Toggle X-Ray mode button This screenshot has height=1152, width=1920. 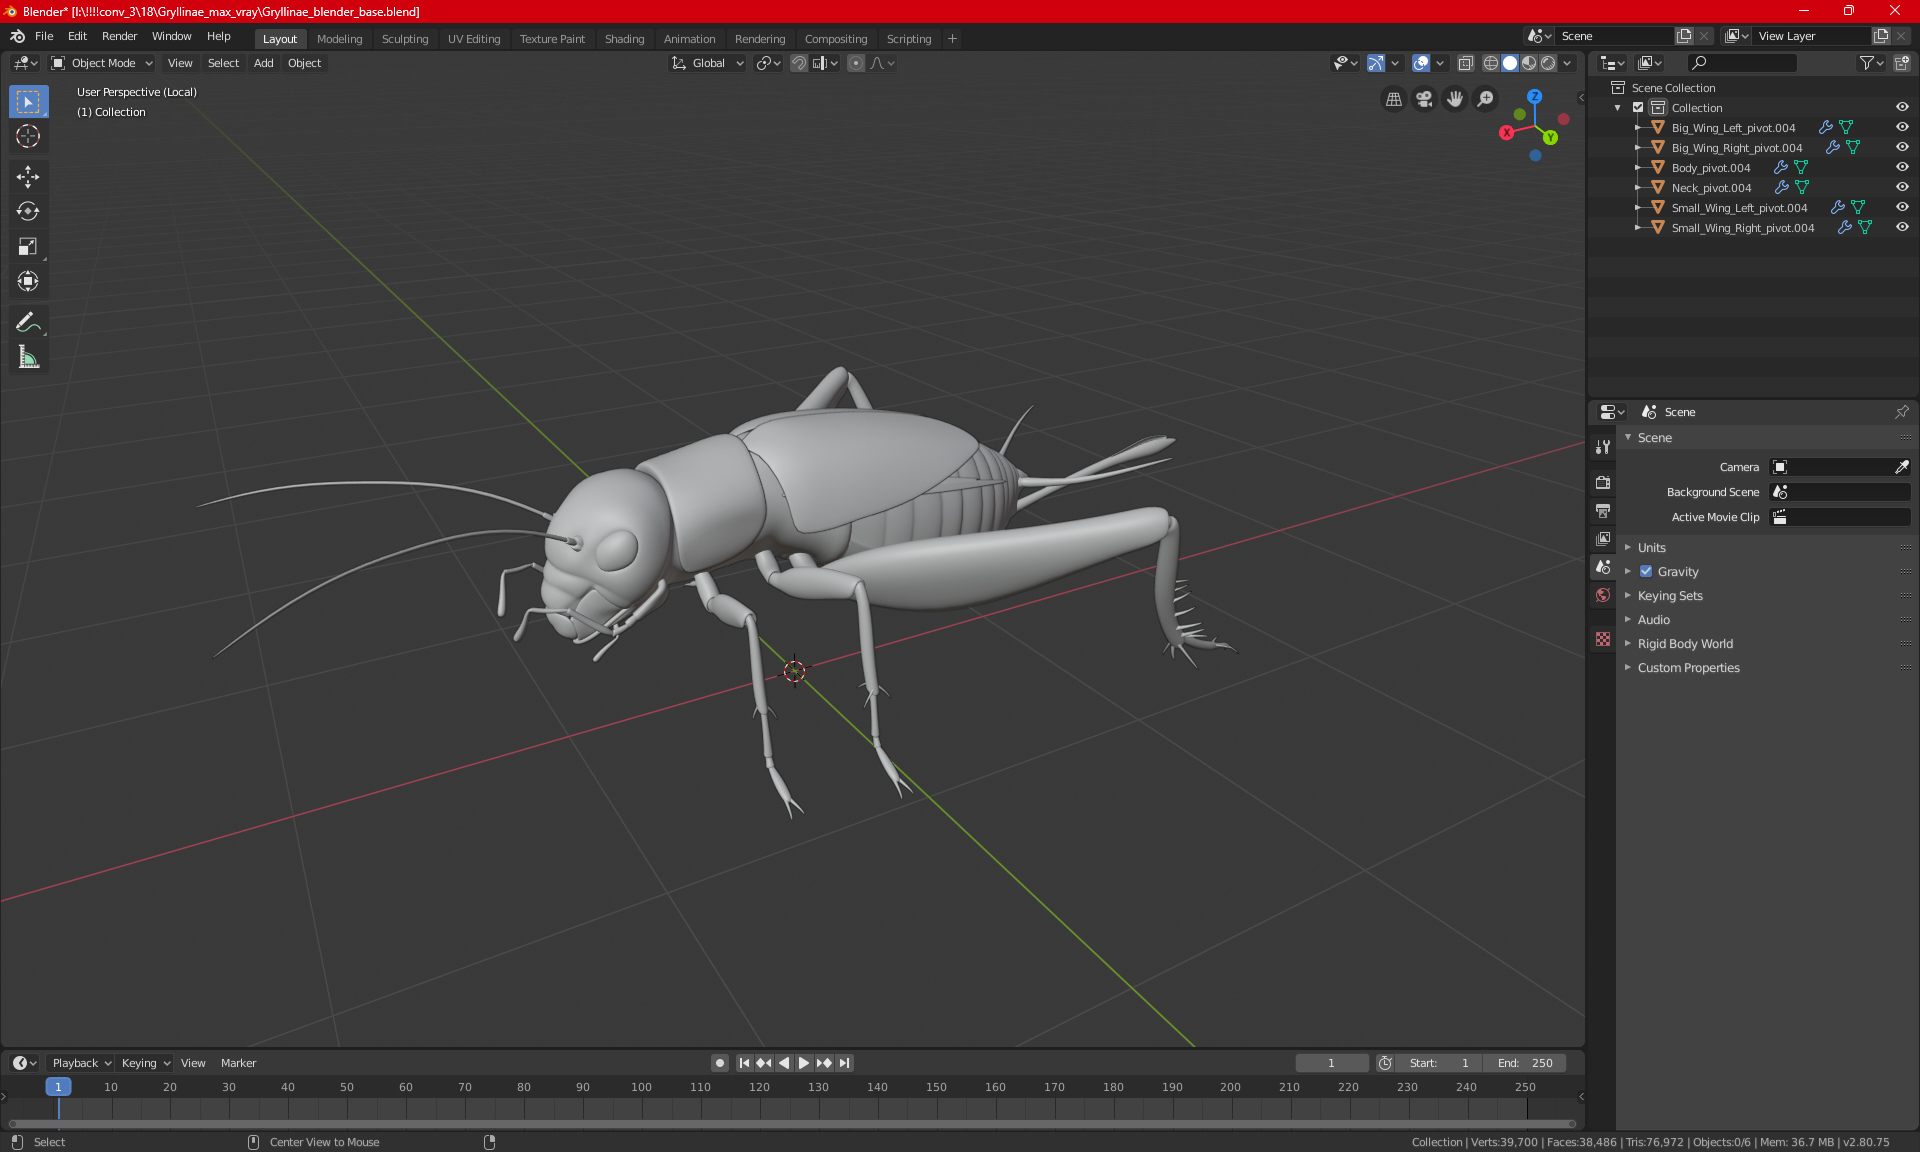[1465, 63]
